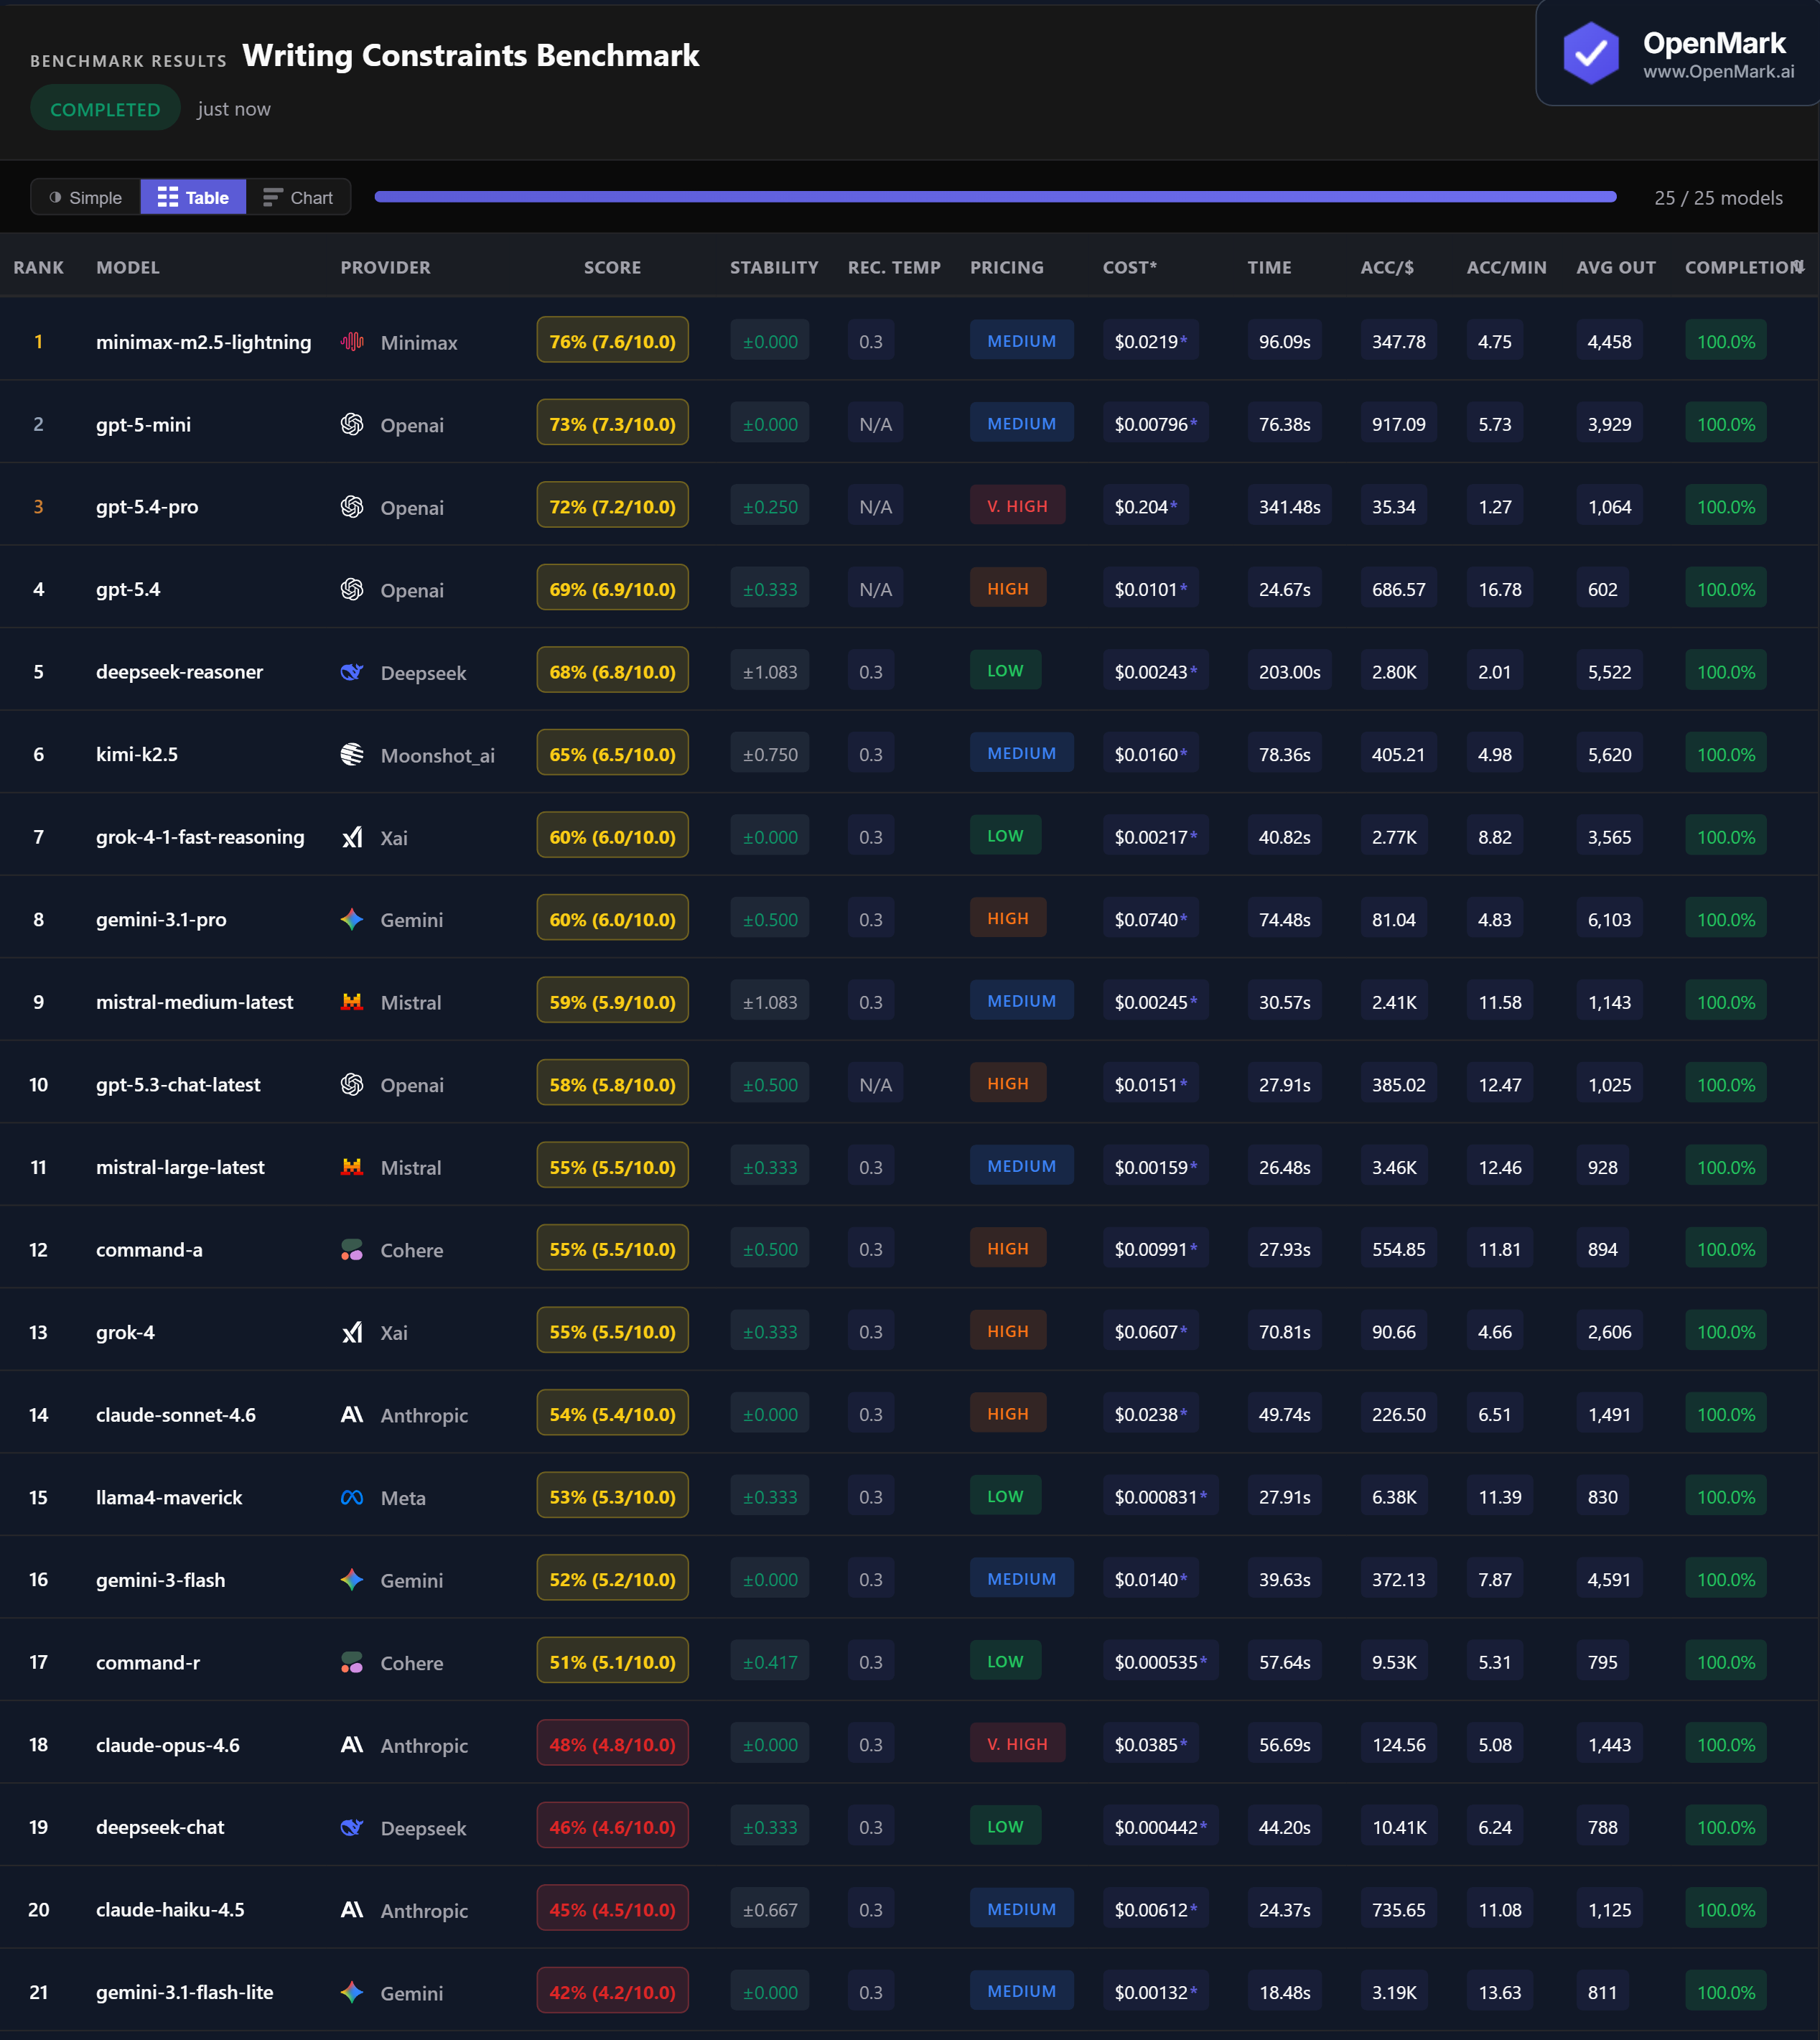
Task: Click the Deepseek whale icon for deepseek-reasoner
Action: (352, 672)
